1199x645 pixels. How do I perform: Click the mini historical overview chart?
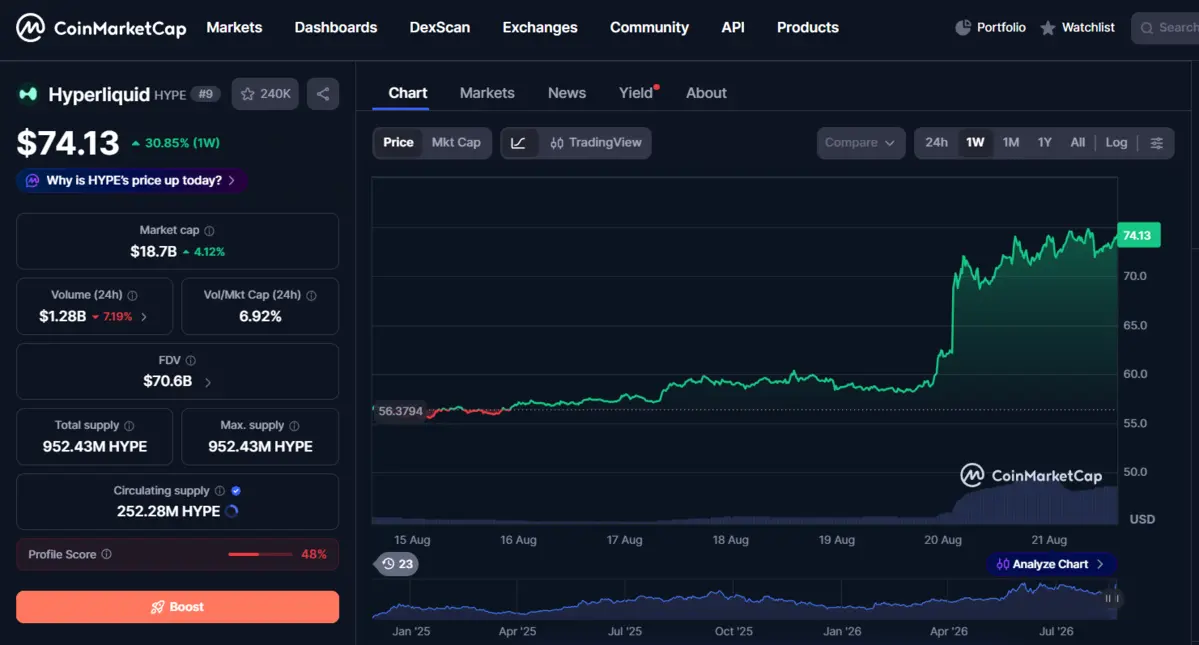746,600
